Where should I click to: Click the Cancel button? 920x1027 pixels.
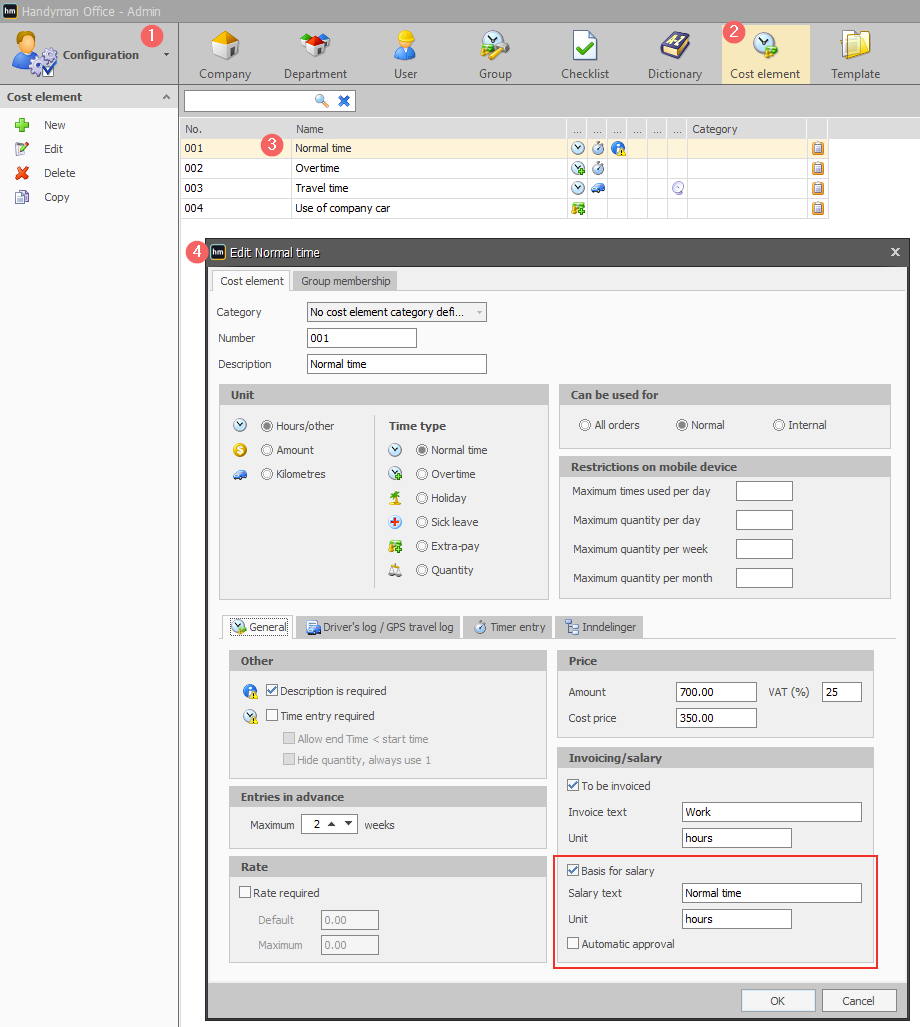pyautogui.click(x=858, y=1001)
